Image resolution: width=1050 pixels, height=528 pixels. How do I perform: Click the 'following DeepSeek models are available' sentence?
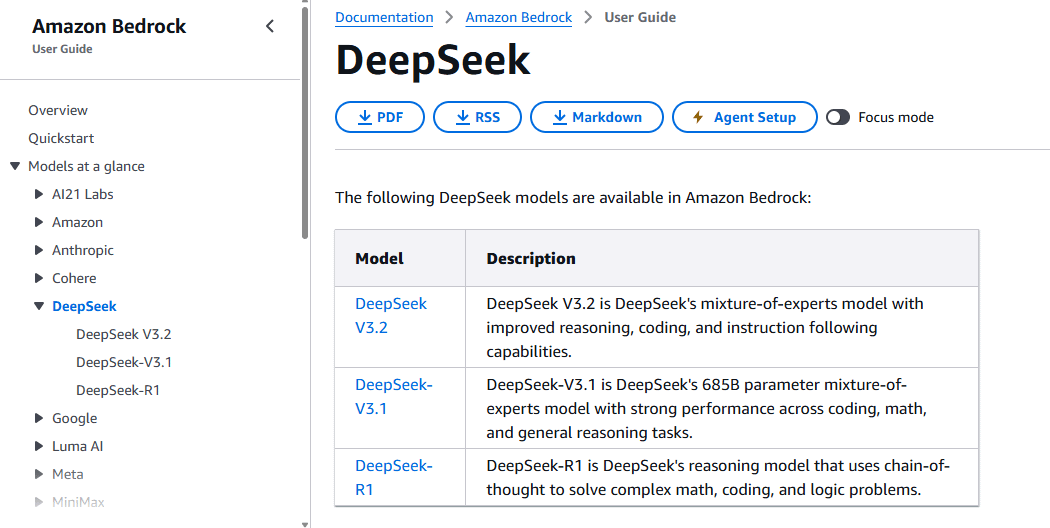point(573,198)
